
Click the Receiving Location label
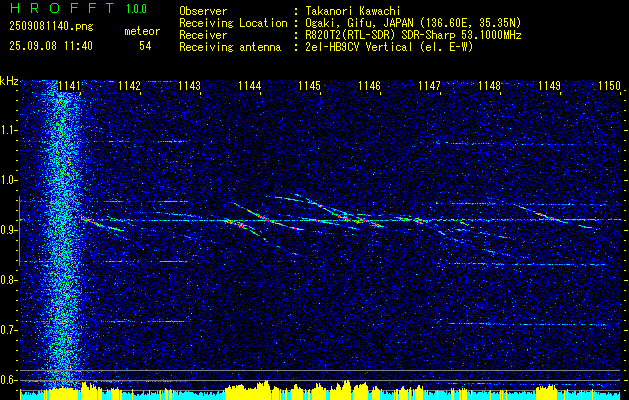coord(233,23)
